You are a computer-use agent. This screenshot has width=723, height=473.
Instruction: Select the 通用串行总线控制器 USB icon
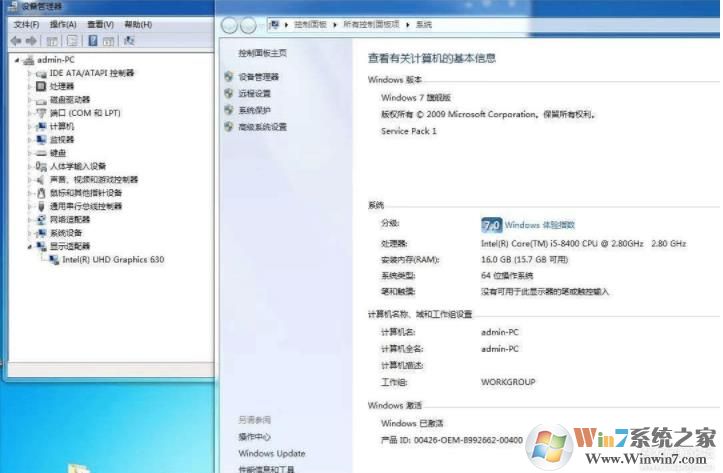click(41, 206)
